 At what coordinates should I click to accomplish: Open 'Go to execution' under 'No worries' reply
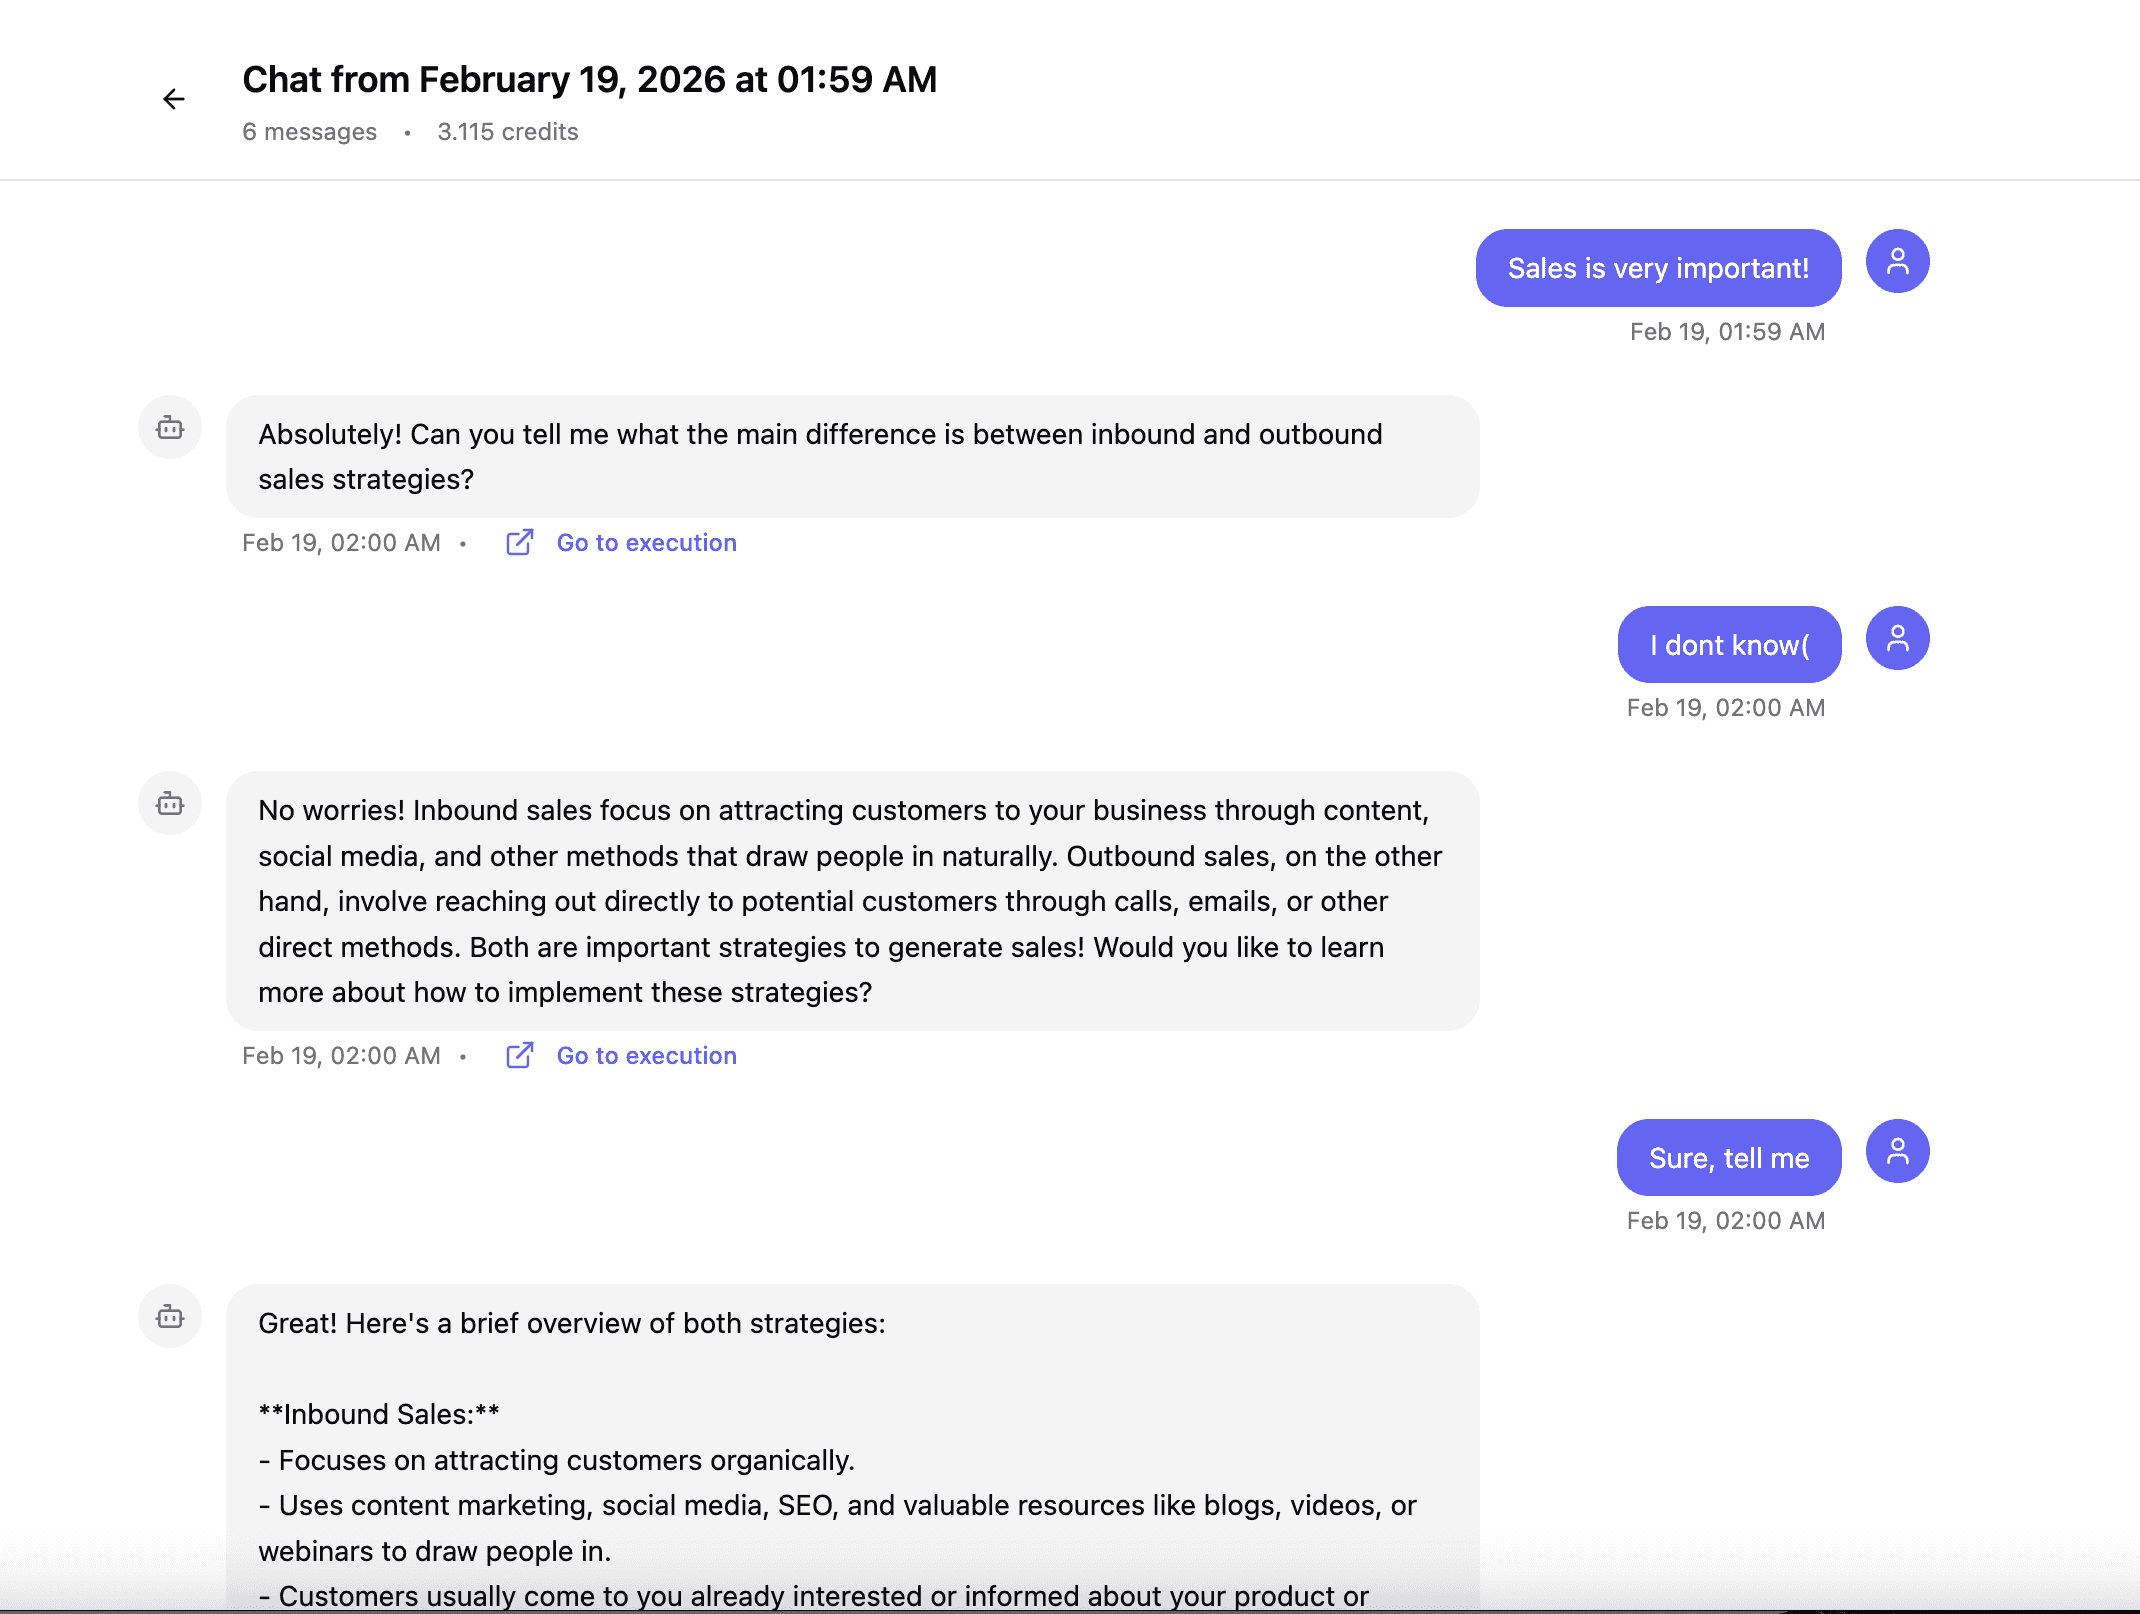(x=646, y=1055)
